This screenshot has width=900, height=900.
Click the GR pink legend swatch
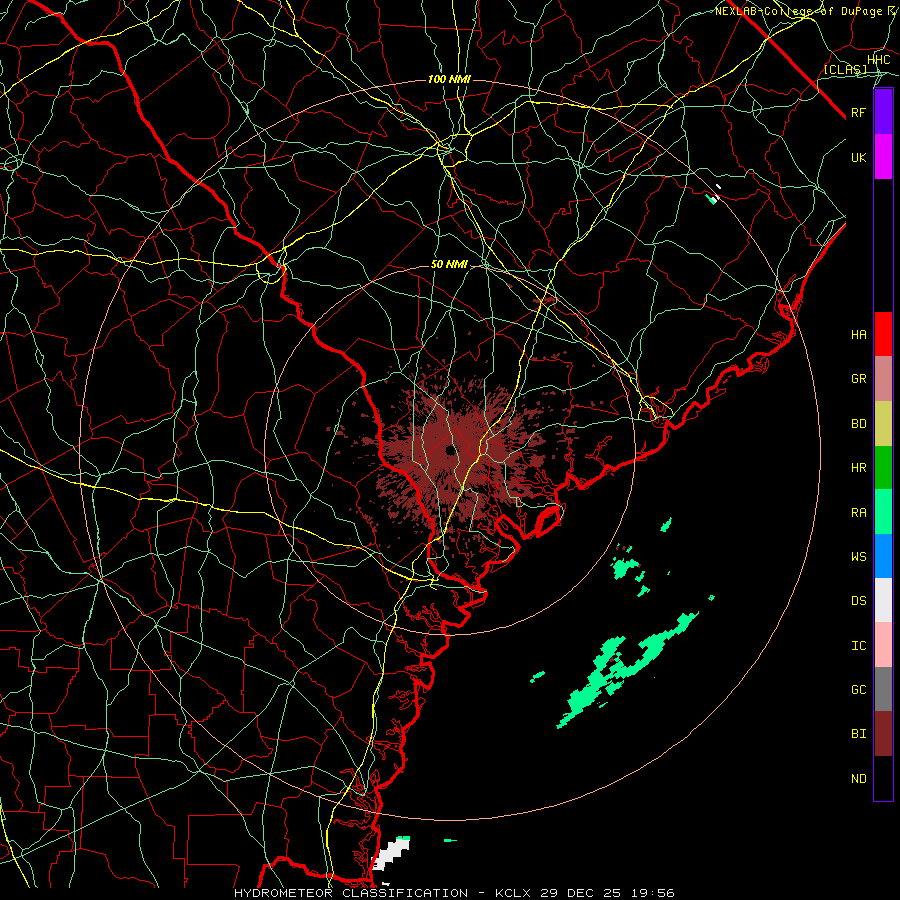point(883,379)
